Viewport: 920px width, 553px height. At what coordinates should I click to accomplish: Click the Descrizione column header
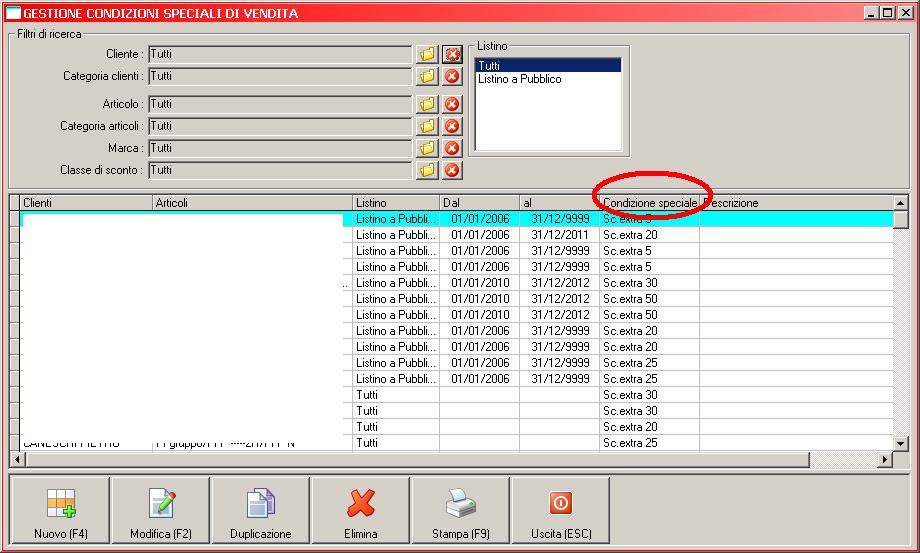pyautogui.click(x=796, y=203)
